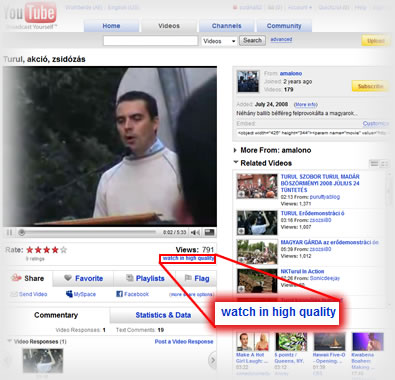The height and width of the screenshot is (380, 395).
Task: Open the video response thumbnail
Action: tap(43, 361)
